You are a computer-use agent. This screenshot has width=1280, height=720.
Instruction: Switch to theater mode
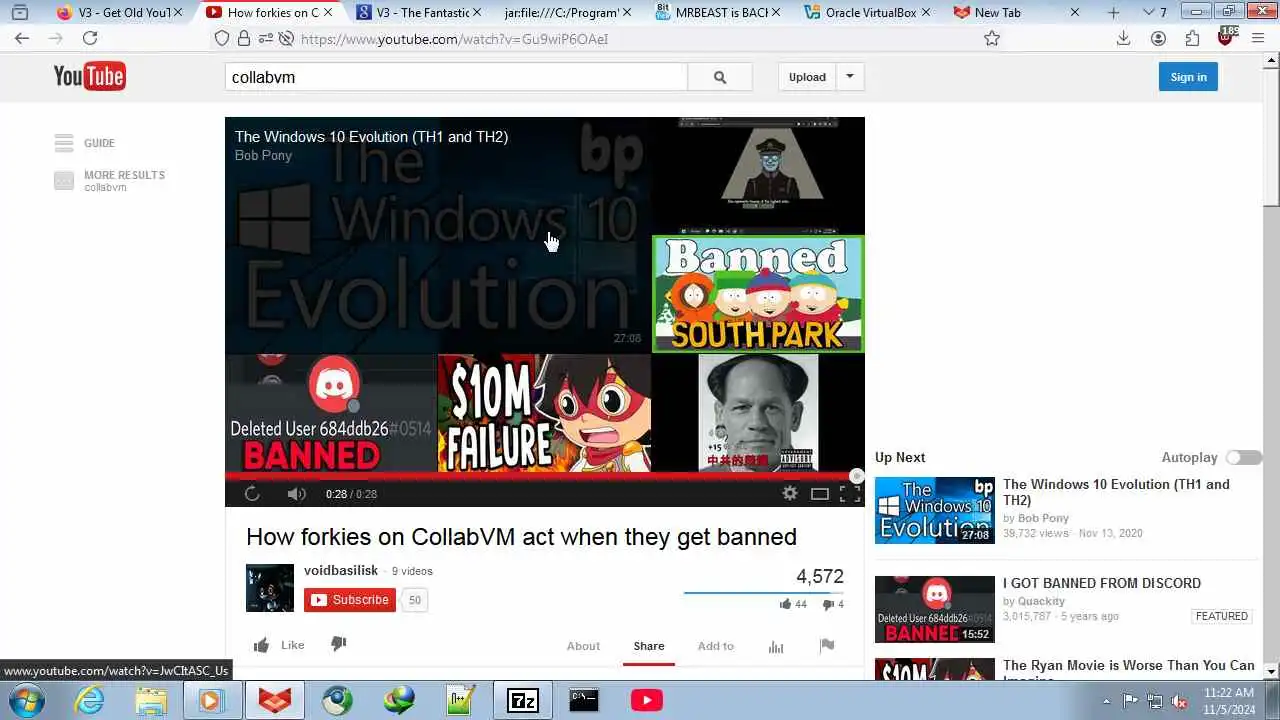pyautogui.click(x=820, y=493)
